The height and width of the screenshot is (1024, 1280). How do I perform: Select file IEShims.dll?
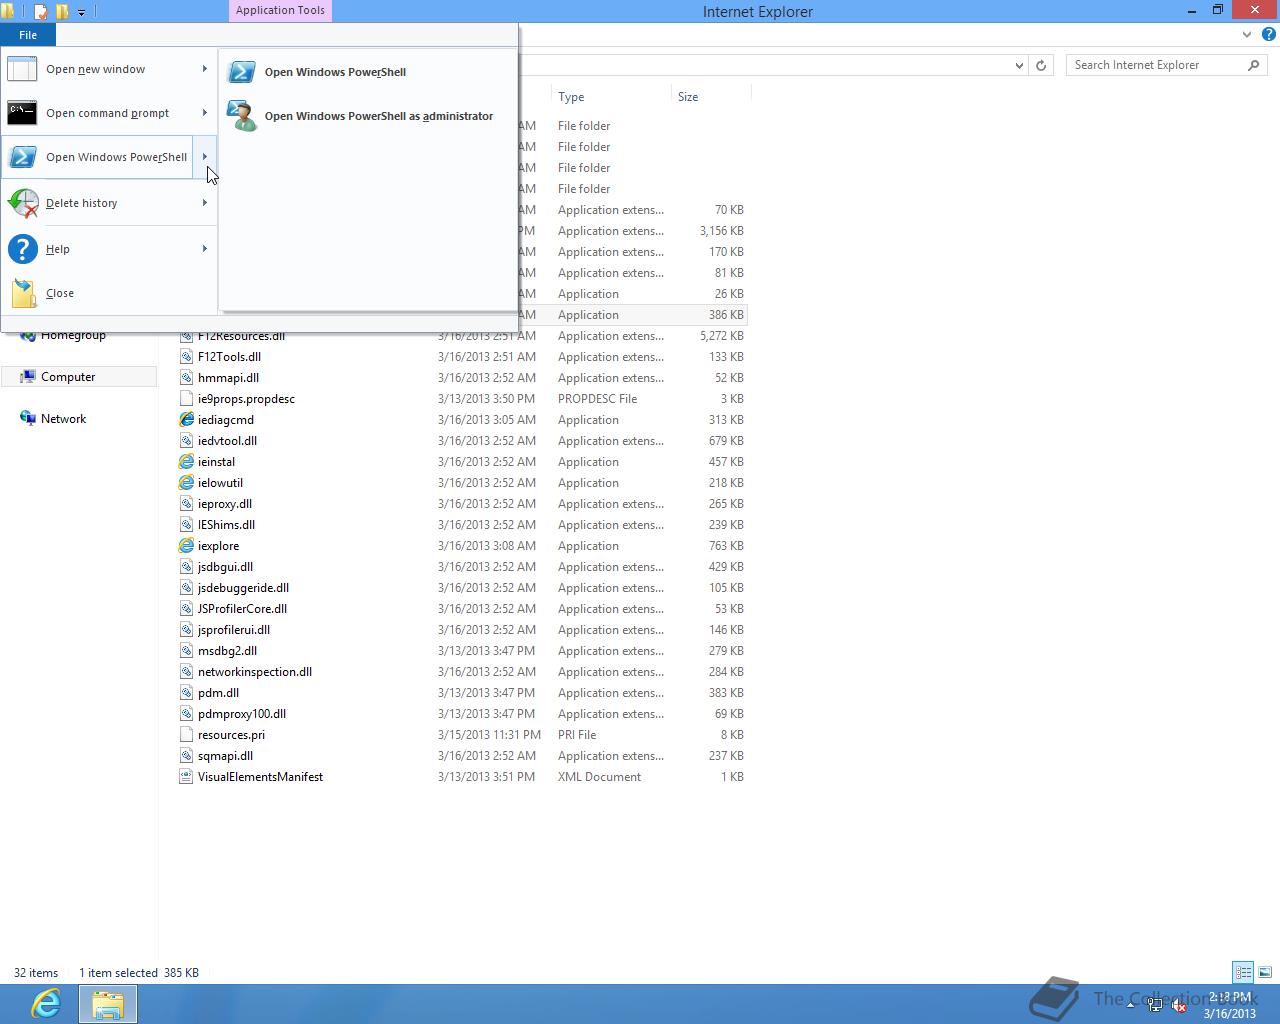[226, 525]
